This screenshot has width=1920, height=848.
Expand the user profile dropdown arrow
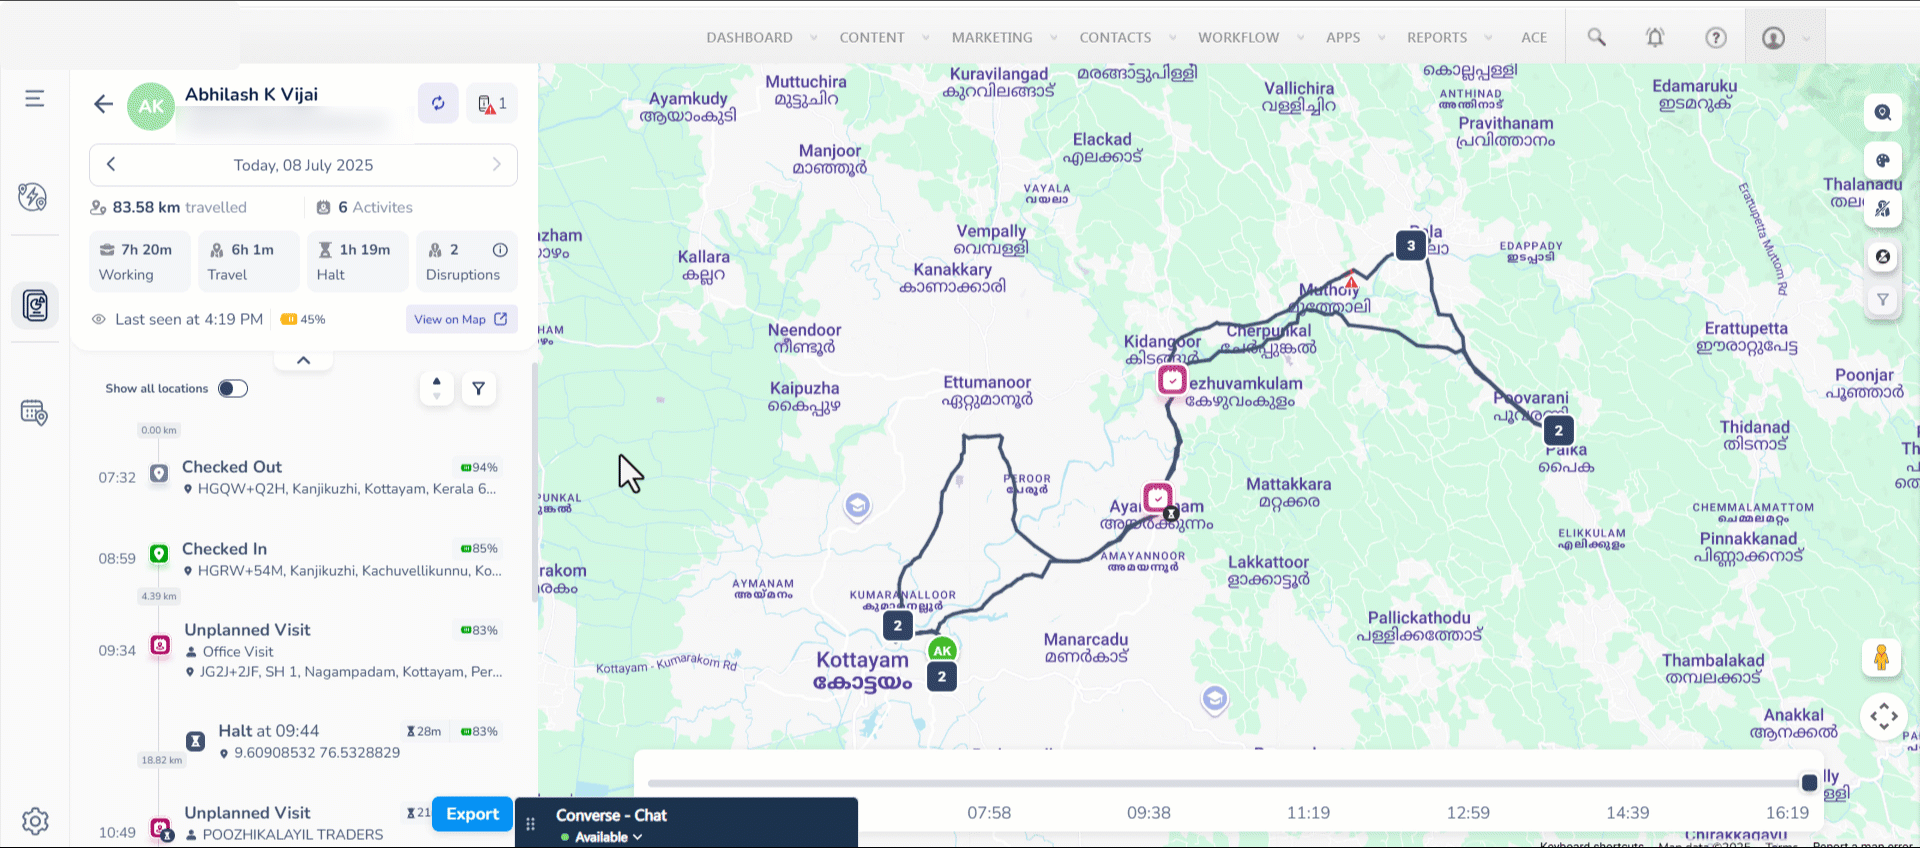point(1806,39)
